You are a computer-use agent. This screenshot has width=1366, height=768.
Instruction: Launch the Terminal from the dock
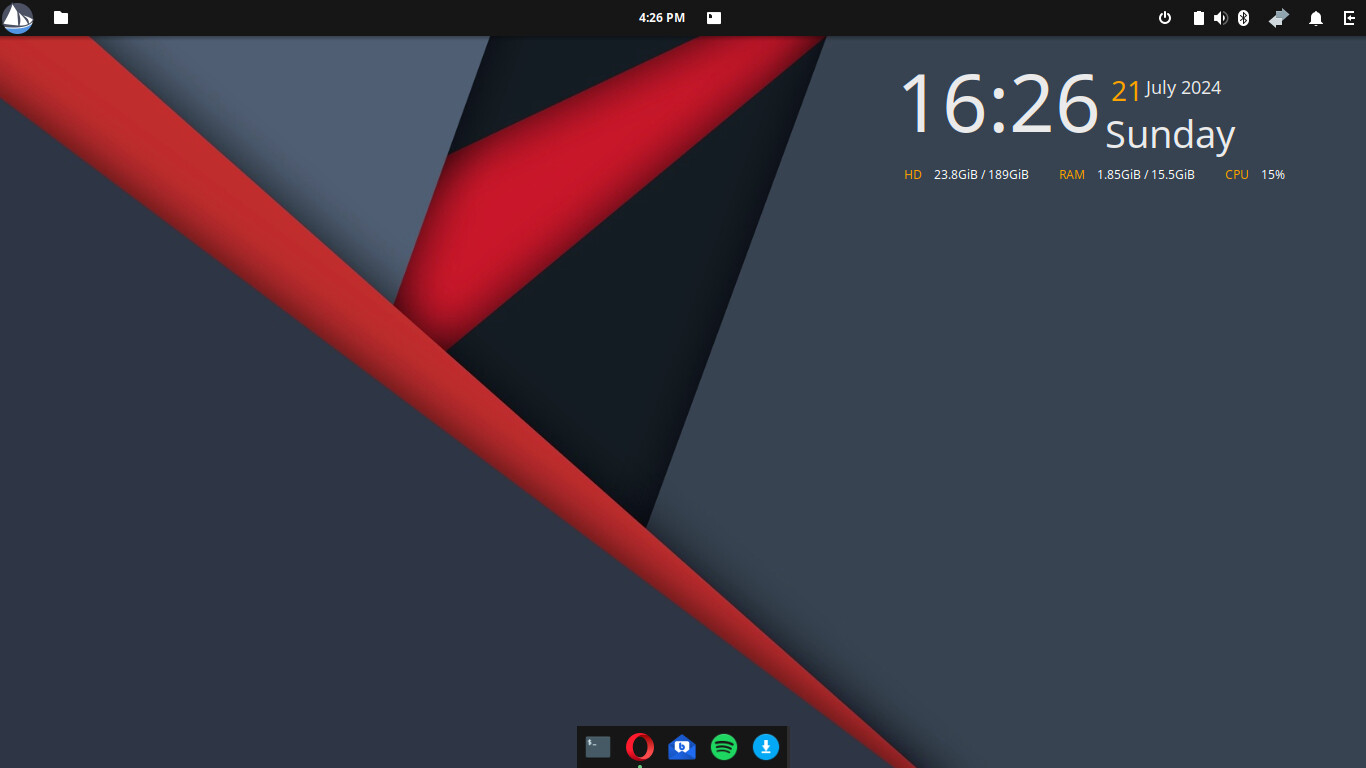point(598,747)
